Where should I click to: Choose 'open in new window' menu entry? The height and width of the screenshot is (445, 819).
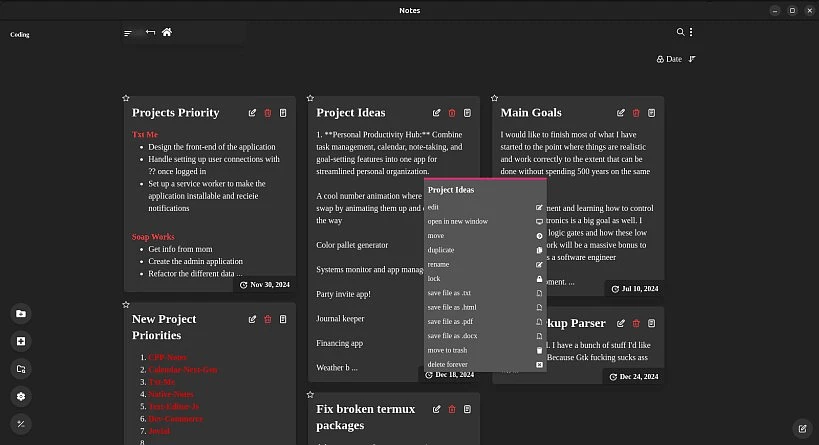[485, 221]
